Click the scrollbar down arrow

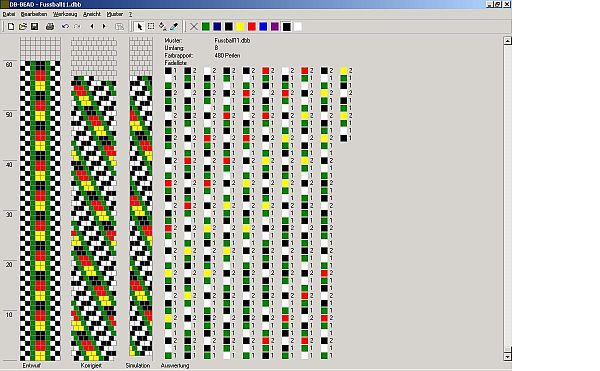click(x=507, y=356)
